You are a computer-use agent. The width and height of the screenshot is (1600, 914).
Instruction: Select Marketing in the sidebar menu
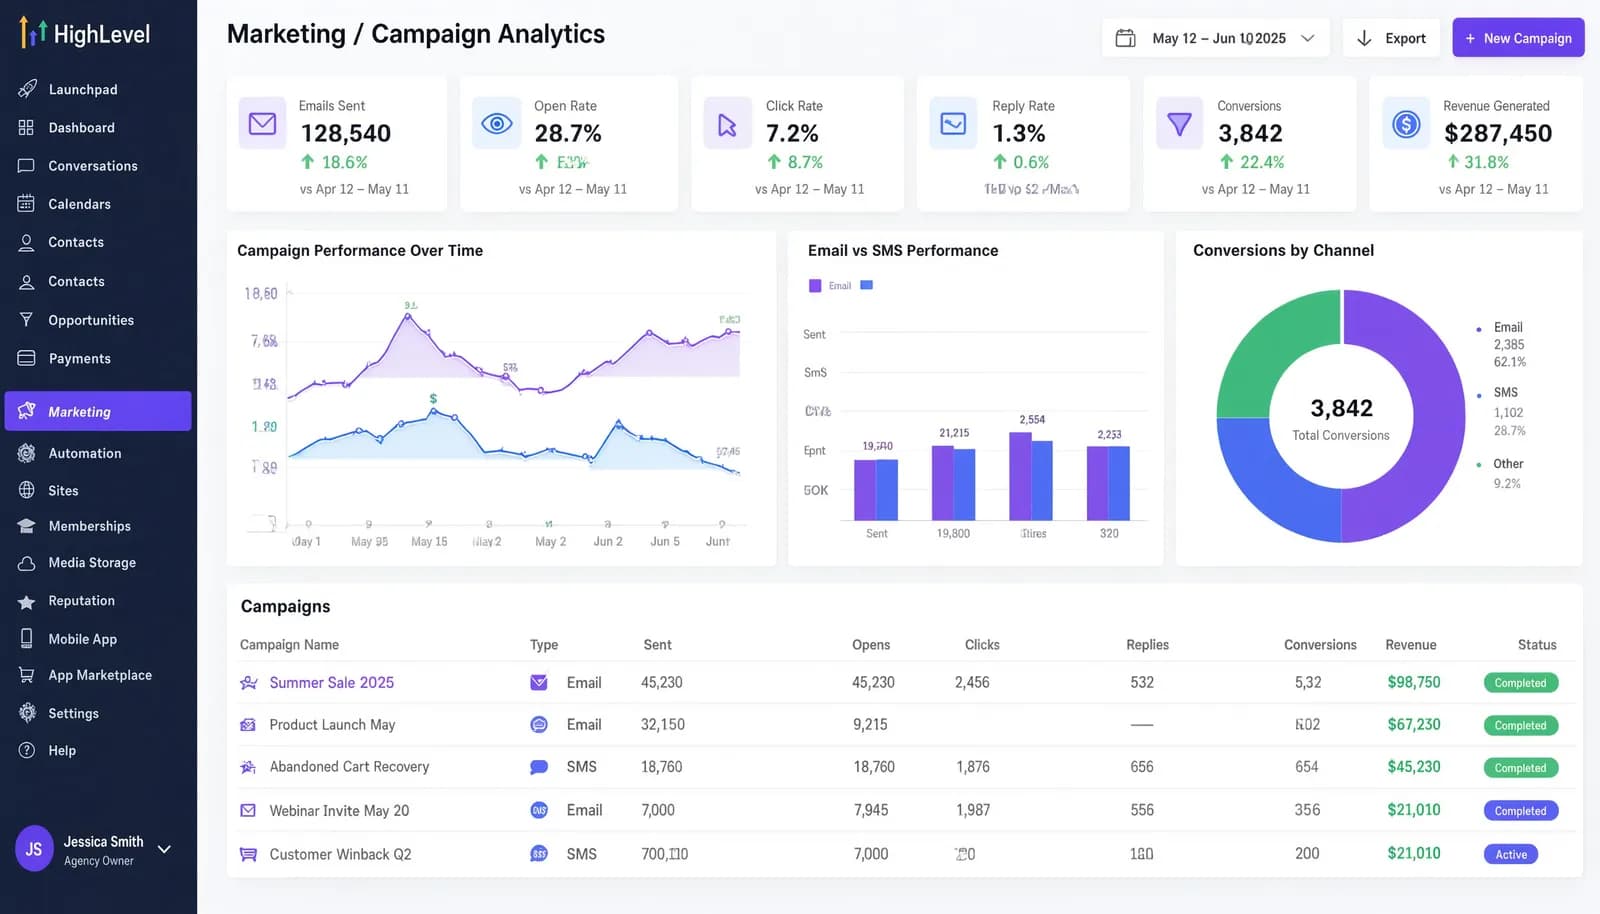coord(98,411)
